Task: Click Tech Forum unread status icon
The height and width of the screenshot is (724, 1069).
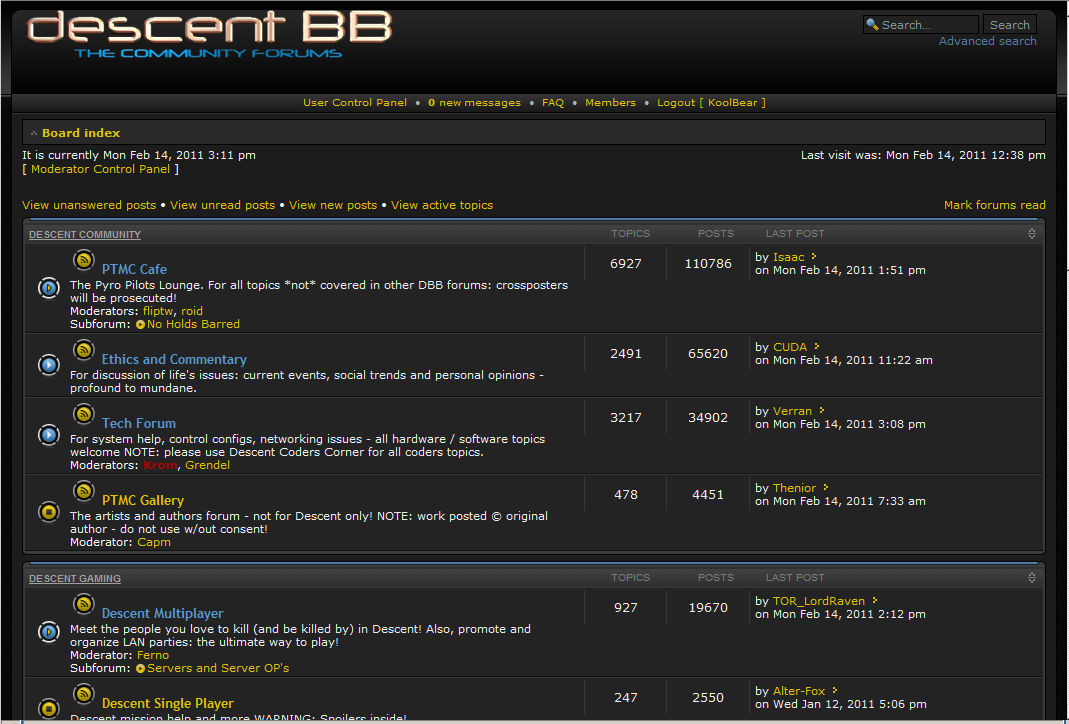Action: (x=48, y=435)
